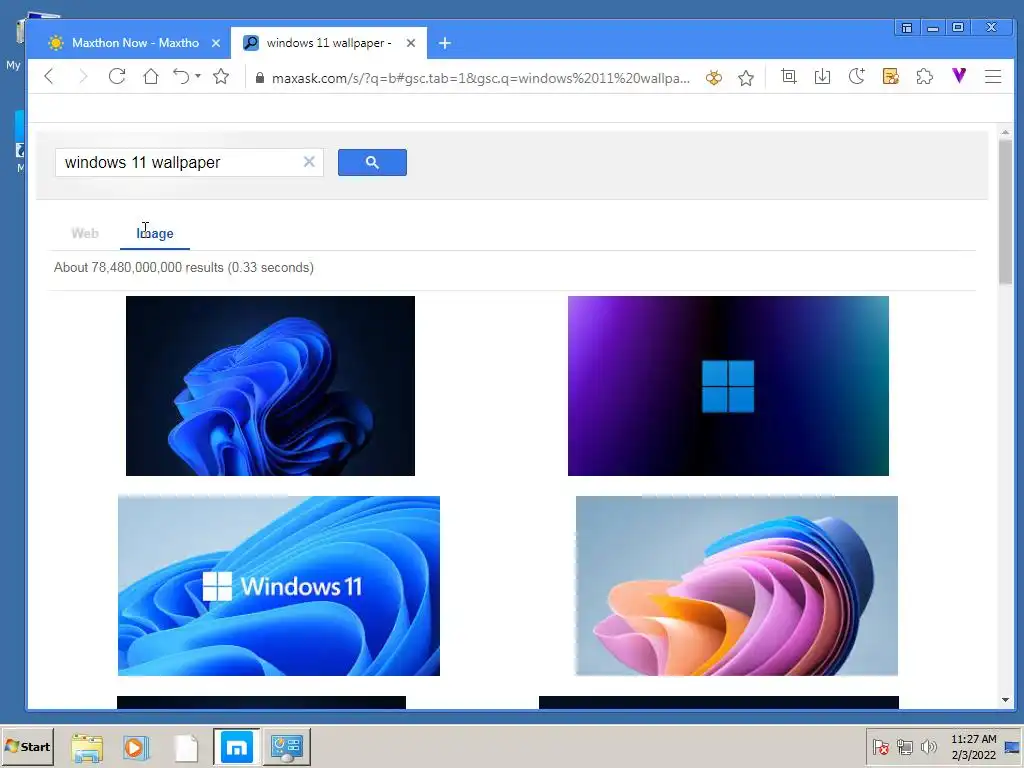Open the dark blue bloom wallpaper thumbnail
This screenshot has height=768, width=1024.
coord(270,386)
